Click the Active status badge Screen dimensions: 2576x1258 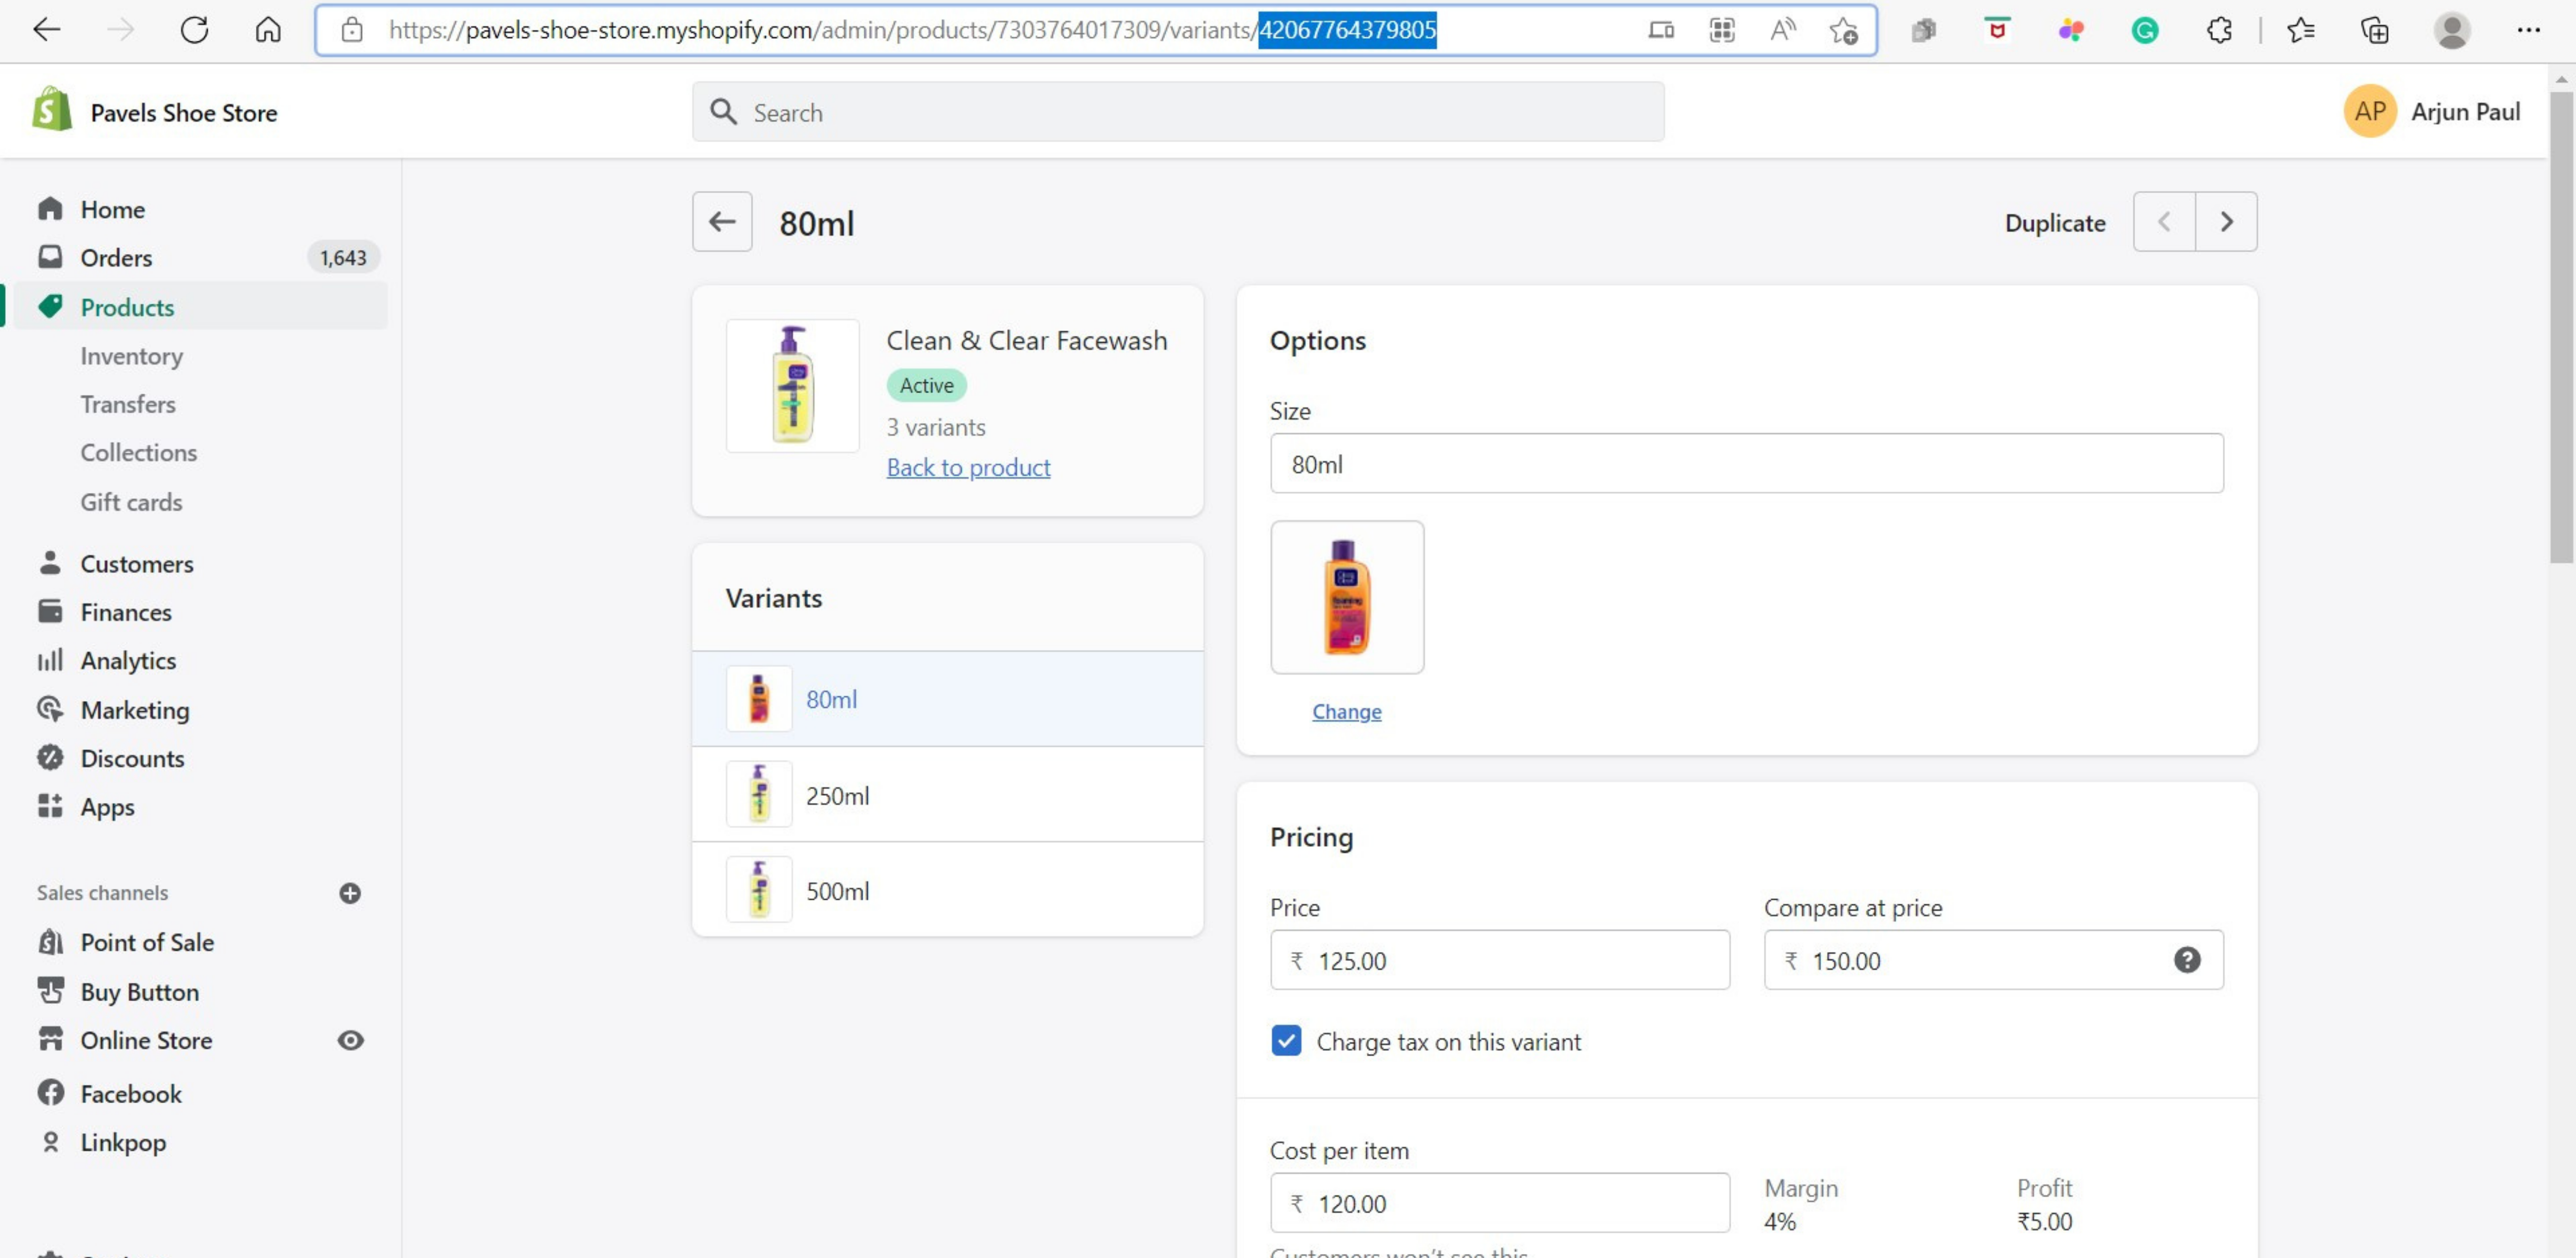point(926,385)
